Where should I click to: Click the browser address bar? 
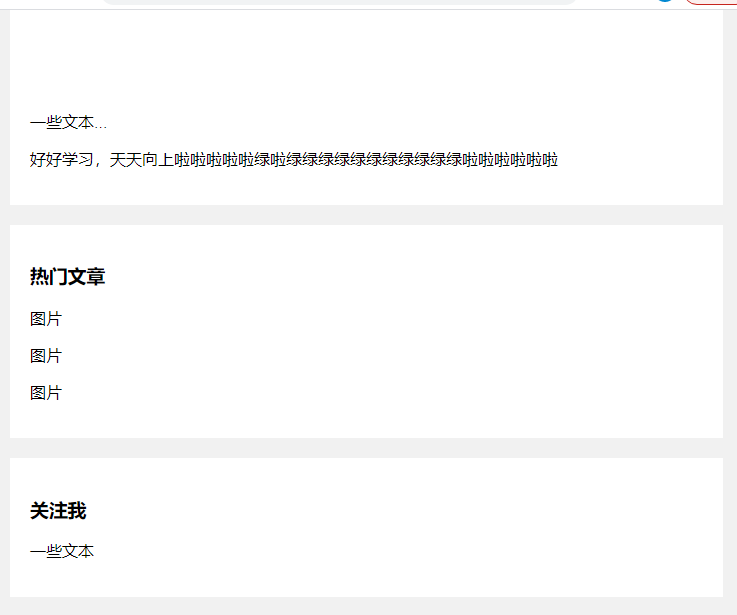click(338, 2)
